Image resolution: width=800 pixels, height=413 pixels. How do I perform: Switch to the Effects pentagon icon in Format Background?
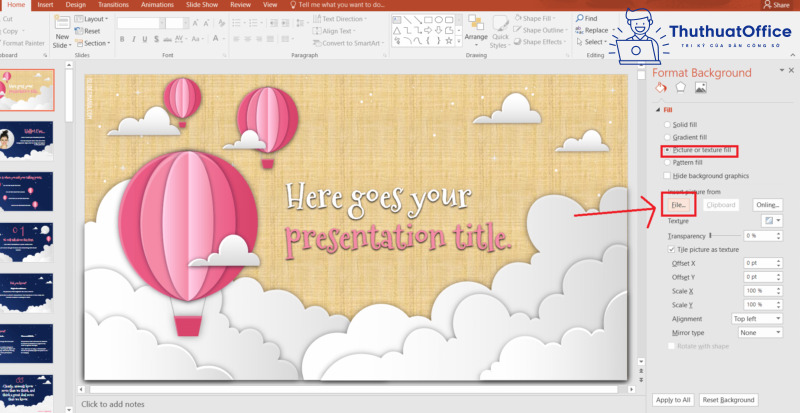(680, 89)
